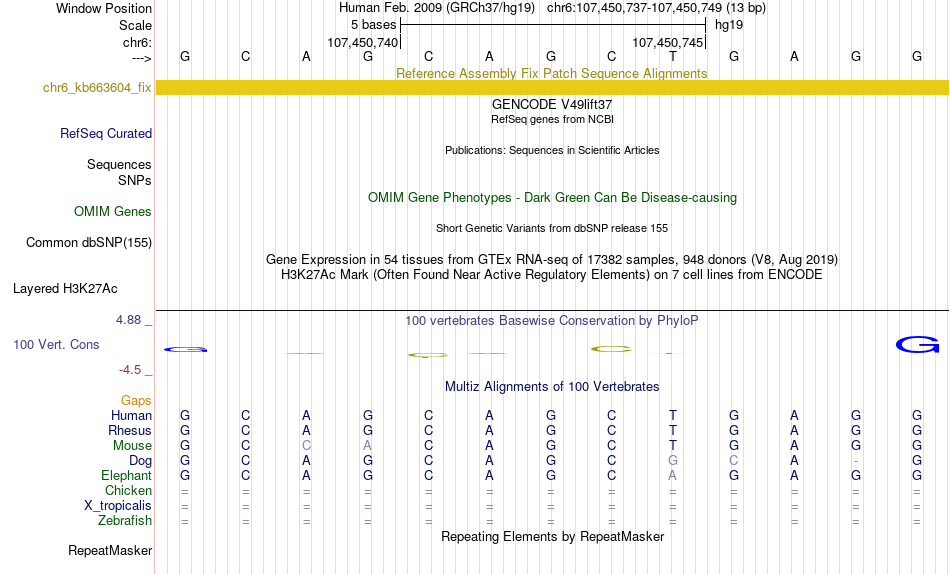This screenshot has width=950, height=574.
Task: Click the Scale label
Action: (135, 25)
